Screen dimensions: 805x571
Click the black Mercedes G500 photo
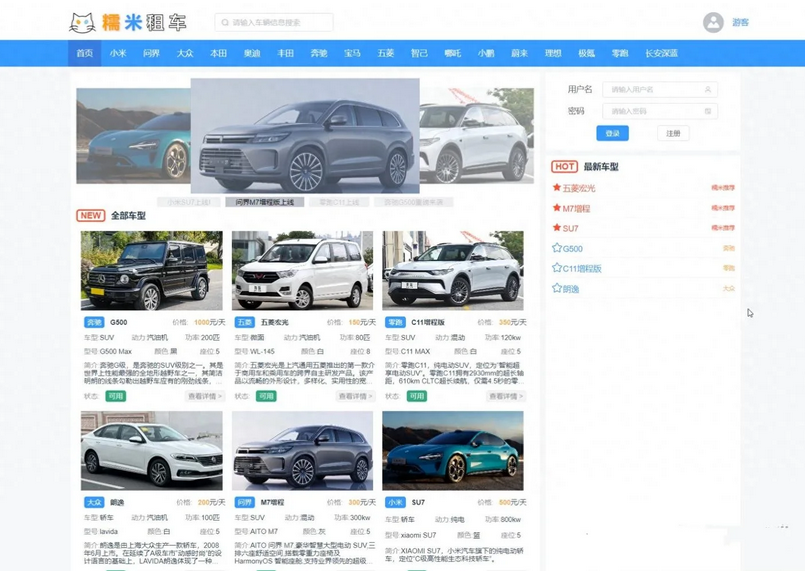(x=152, y=271)
